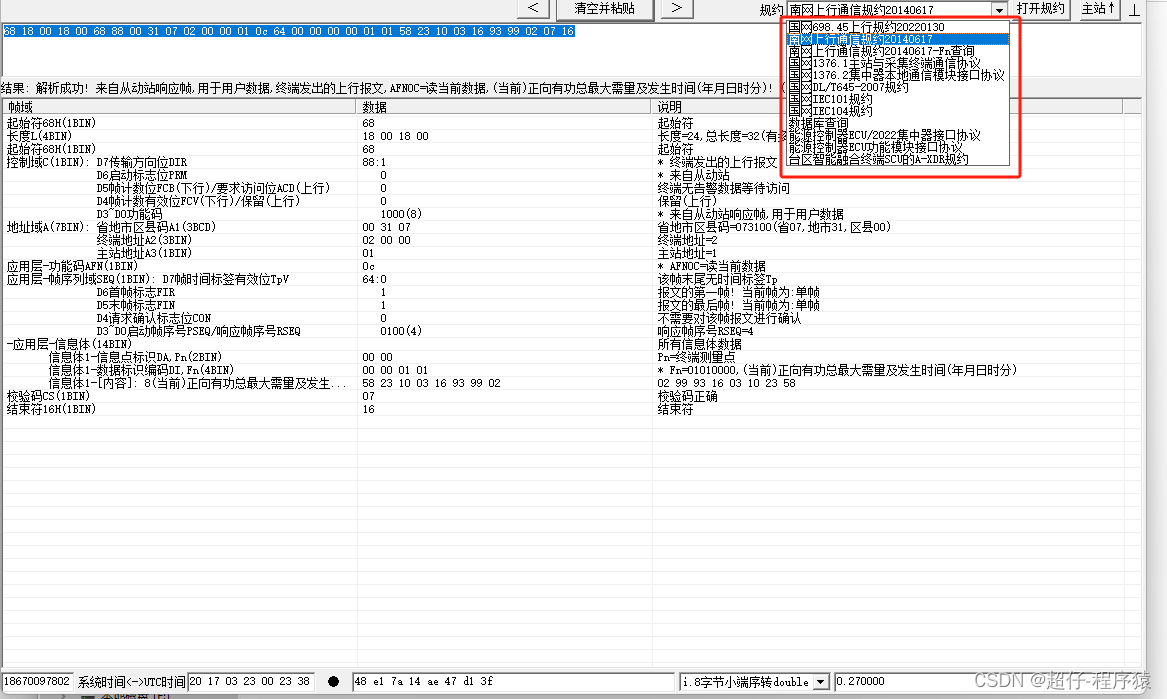Select the D3~D0启动帧序号PSEQ row
The image size is (1167, 699).
[572, 331]
